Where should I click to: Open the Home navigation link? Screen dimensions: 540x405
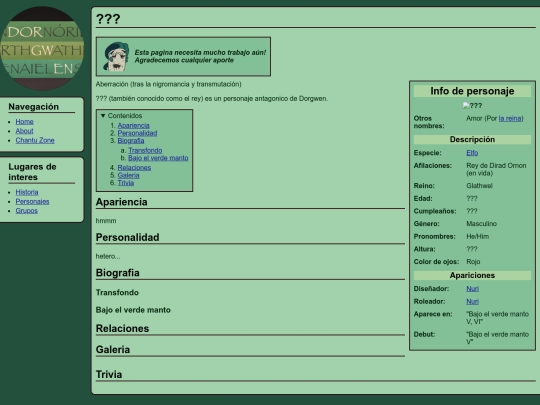(x=24, y=122)
